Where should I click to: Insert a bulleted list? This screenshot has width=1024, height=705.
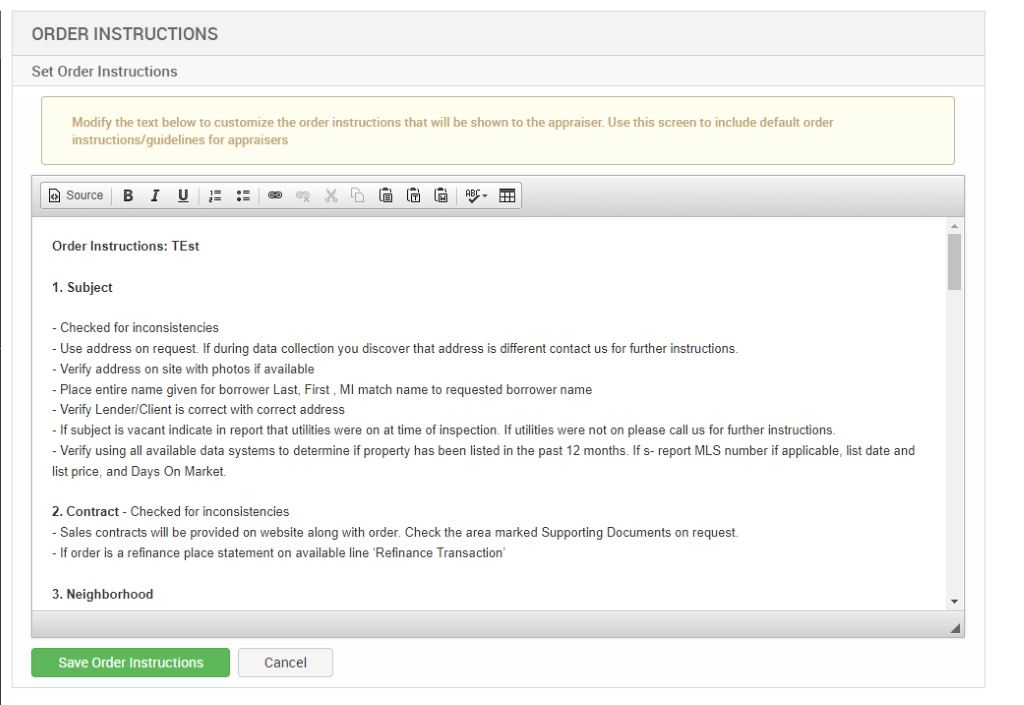click(243, 195)
